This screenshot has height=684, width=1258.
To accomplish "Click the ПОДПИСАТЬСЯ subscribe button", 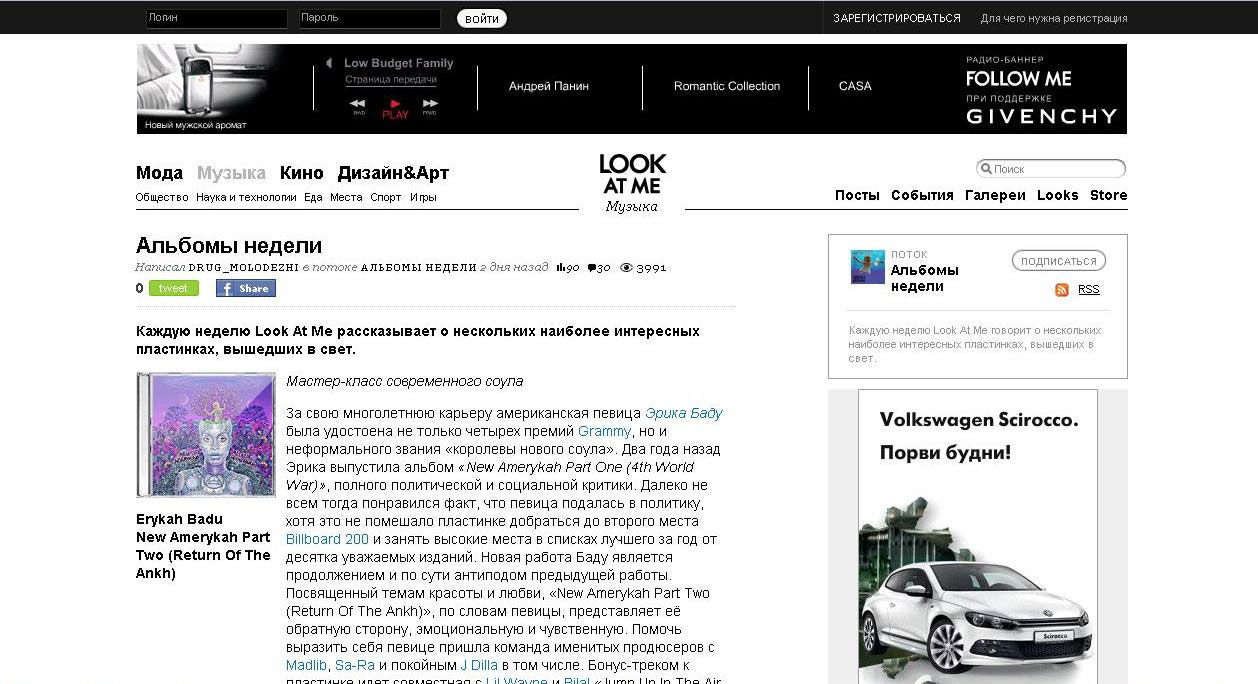I will point(1059,261).
